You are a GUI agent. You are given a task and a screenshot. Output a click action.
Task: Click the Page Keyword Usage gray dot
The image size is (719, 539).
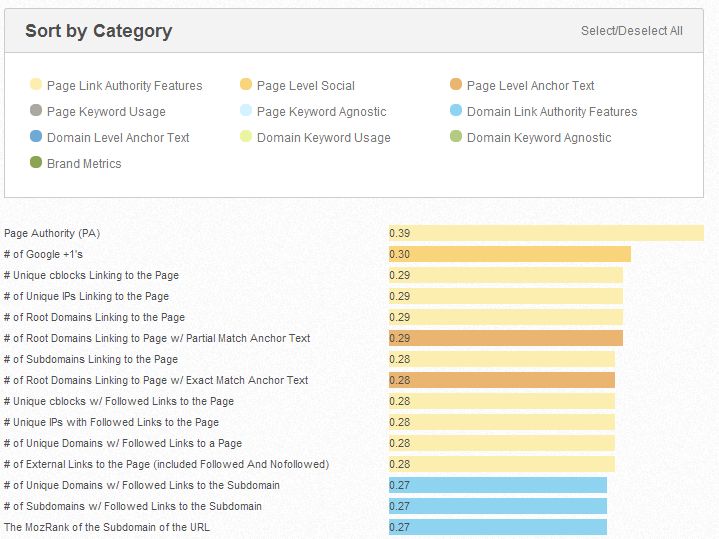(x=36, y=112)
